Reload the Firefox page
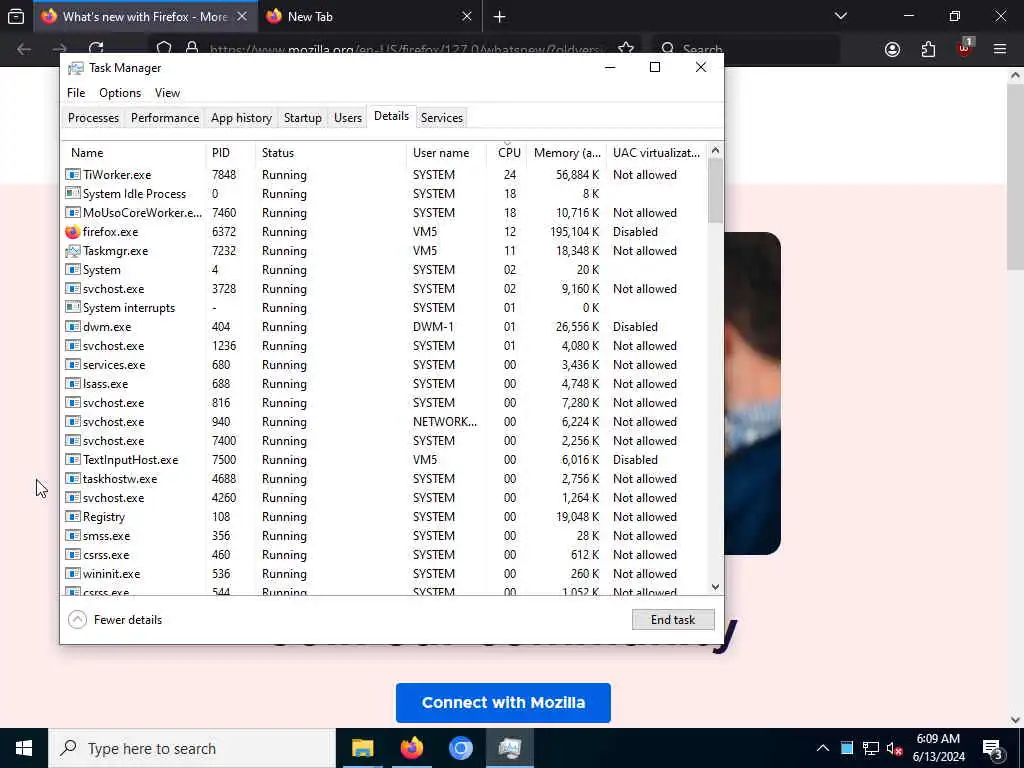 click(x=96, y=48)
